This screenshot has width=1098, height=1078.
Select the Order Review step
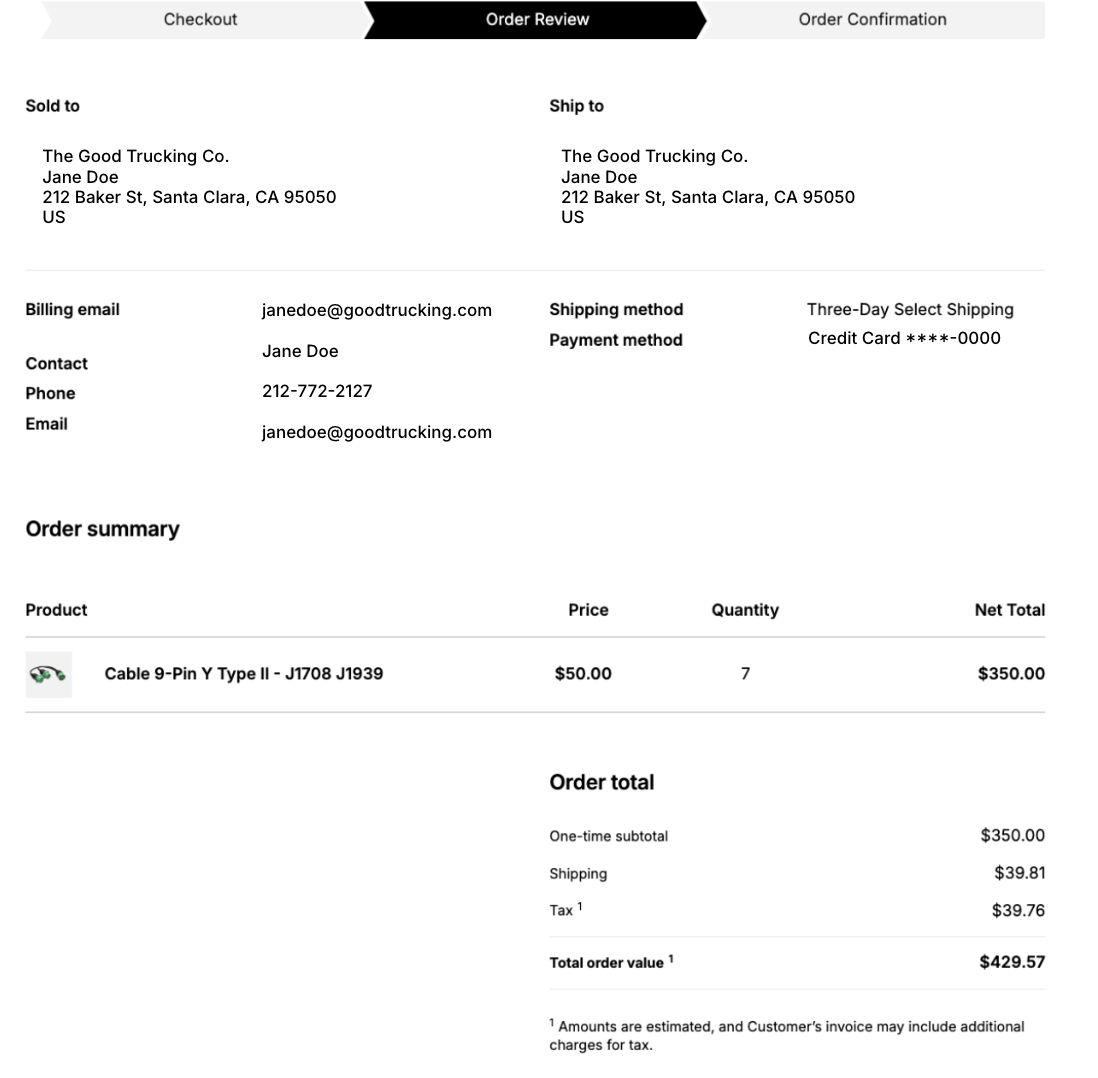point(537,19)
